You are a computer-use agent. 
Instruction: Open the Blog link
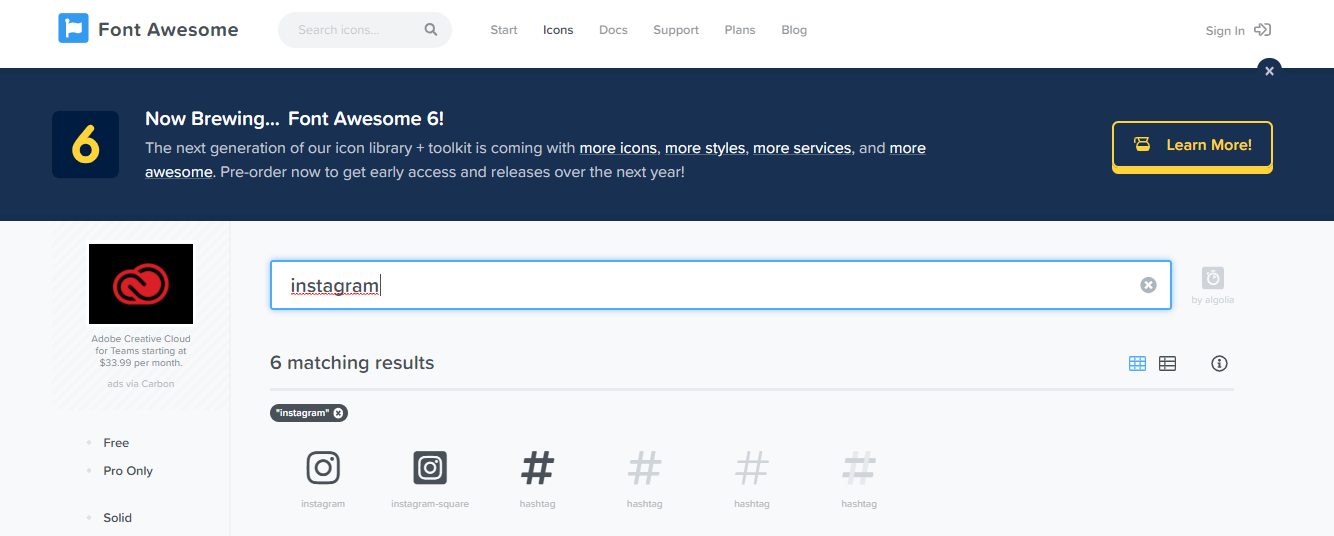pos(794,30)
